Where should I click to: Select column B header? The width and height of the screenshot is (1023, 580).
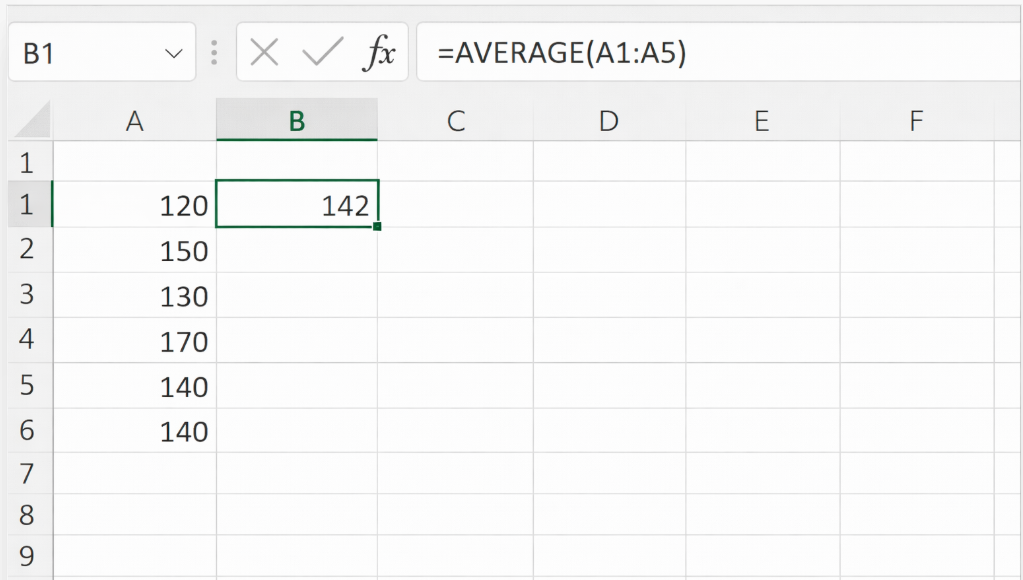(x=296, y=121)
